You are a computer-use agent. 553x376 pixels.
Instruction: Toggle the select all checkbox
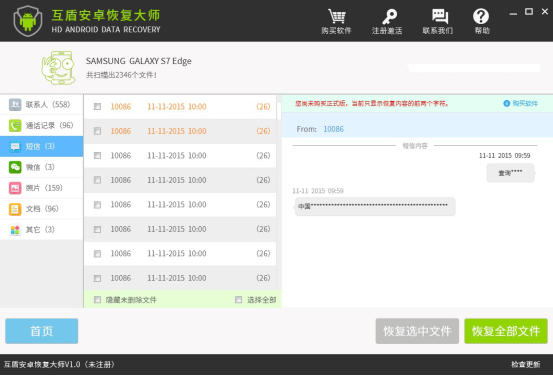point(239,300)
